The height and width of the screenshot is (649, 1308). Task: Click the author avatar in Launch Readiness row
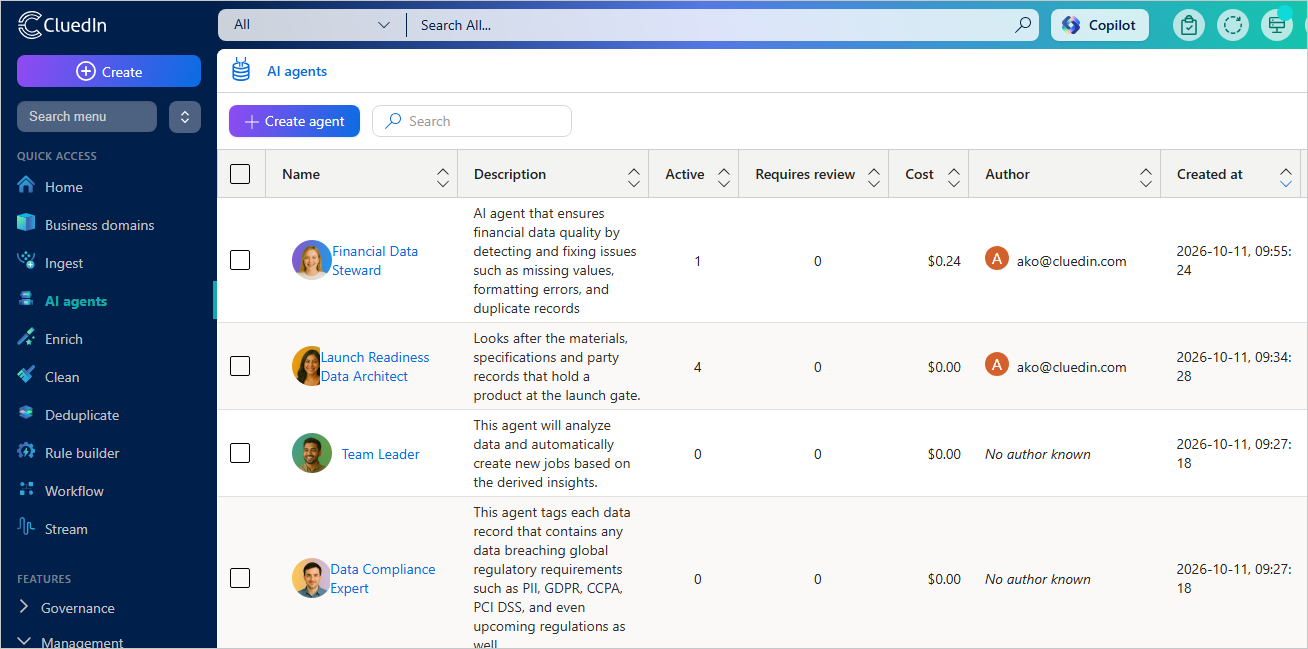click(x=997, y=365)
